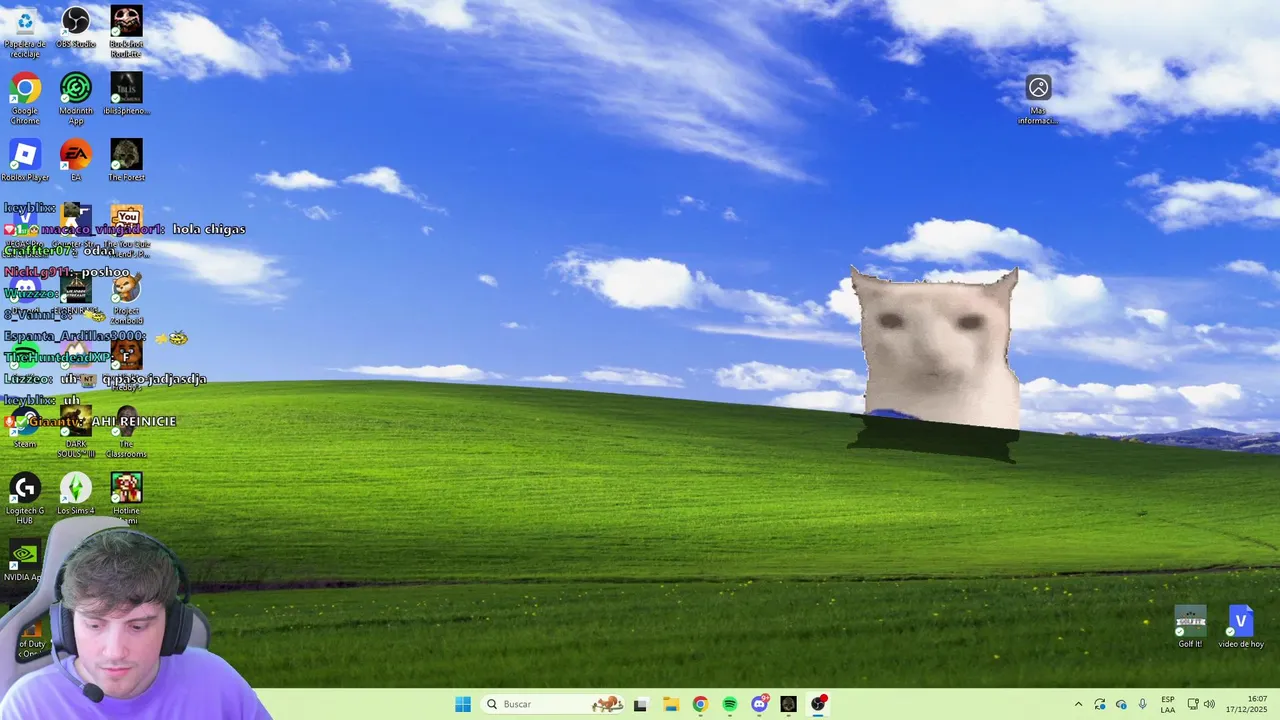Screen dimensions: 1280x720
Task: Open OBS Studio from the taskbar
Action: click(x=819, y=704)
